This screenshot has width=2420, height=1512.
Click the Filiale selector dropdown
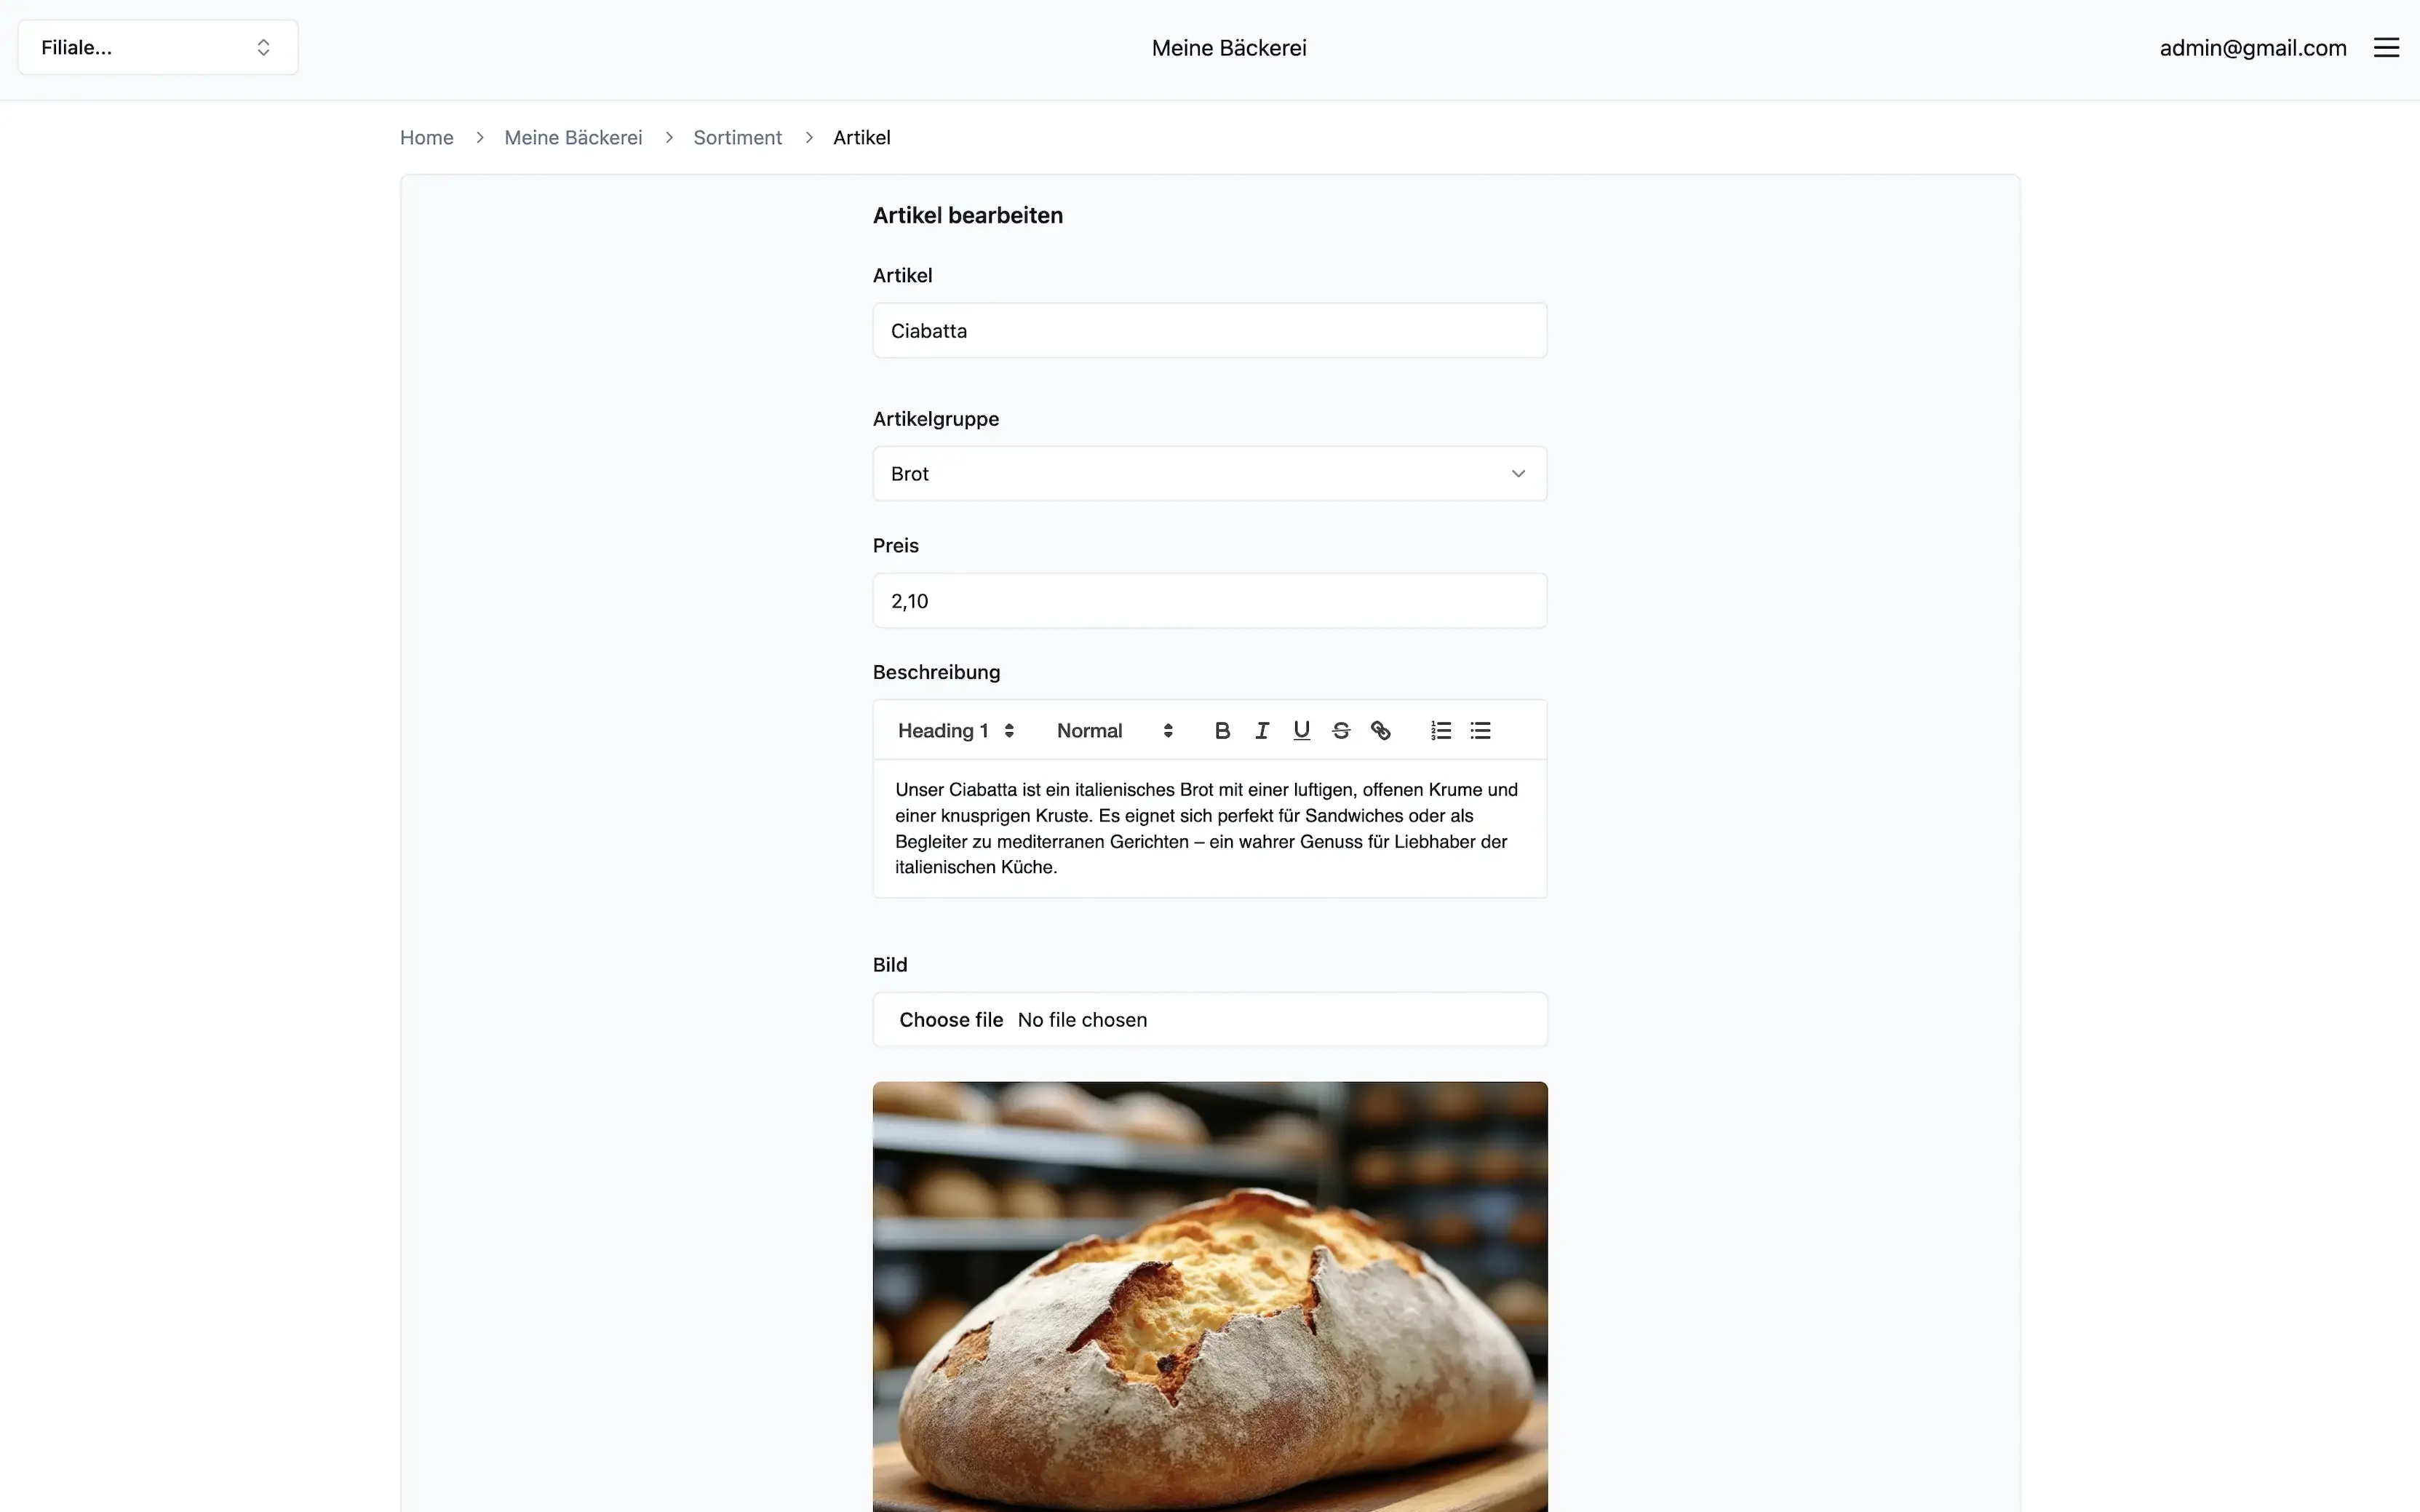[x=156, y=47]
